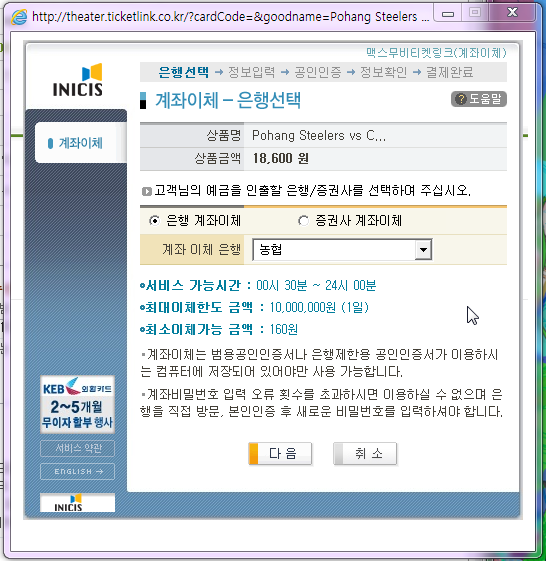Click the 공인인증 step label
The width and height of the screenshot is (546, 561).
(318, 72)
